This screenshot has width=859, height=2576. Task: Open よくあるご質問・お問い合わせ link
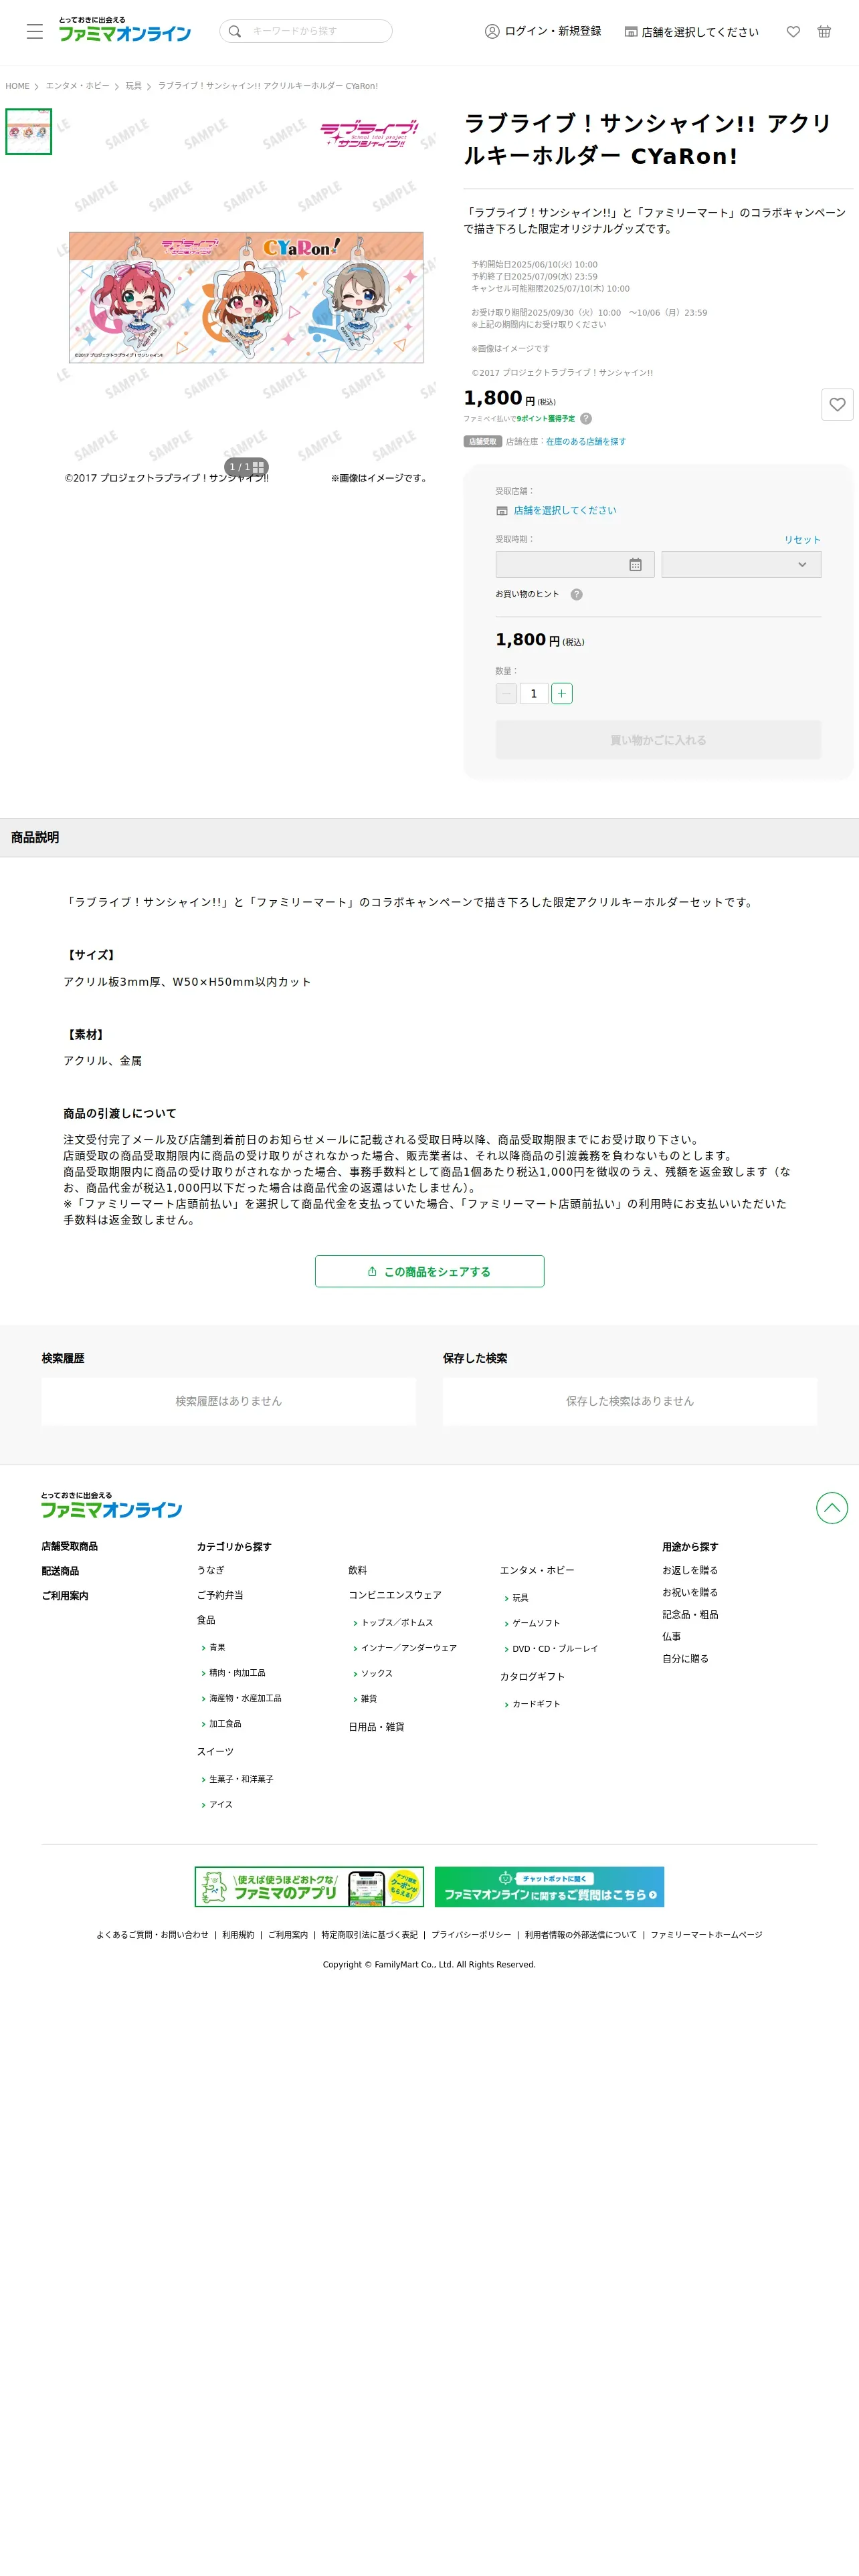point(152,1934)
